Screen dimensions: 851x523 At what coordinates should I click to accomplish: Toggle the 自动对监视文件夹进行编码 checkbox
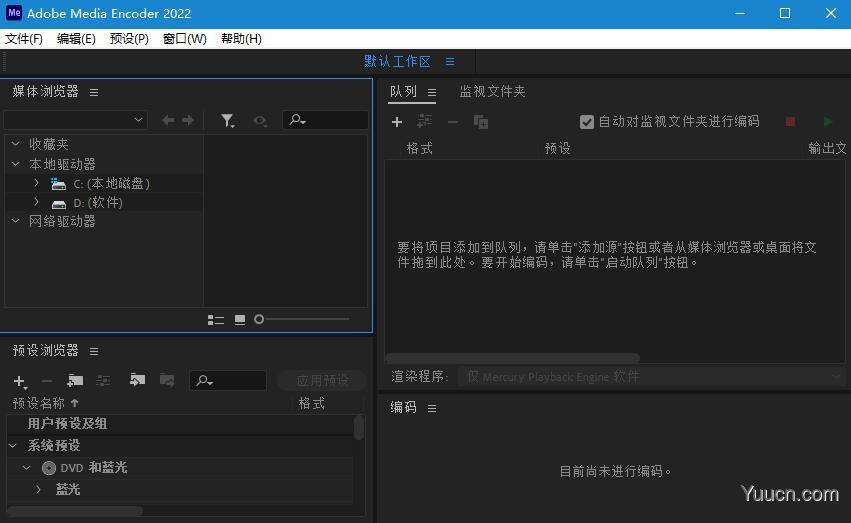pos(587,122)
